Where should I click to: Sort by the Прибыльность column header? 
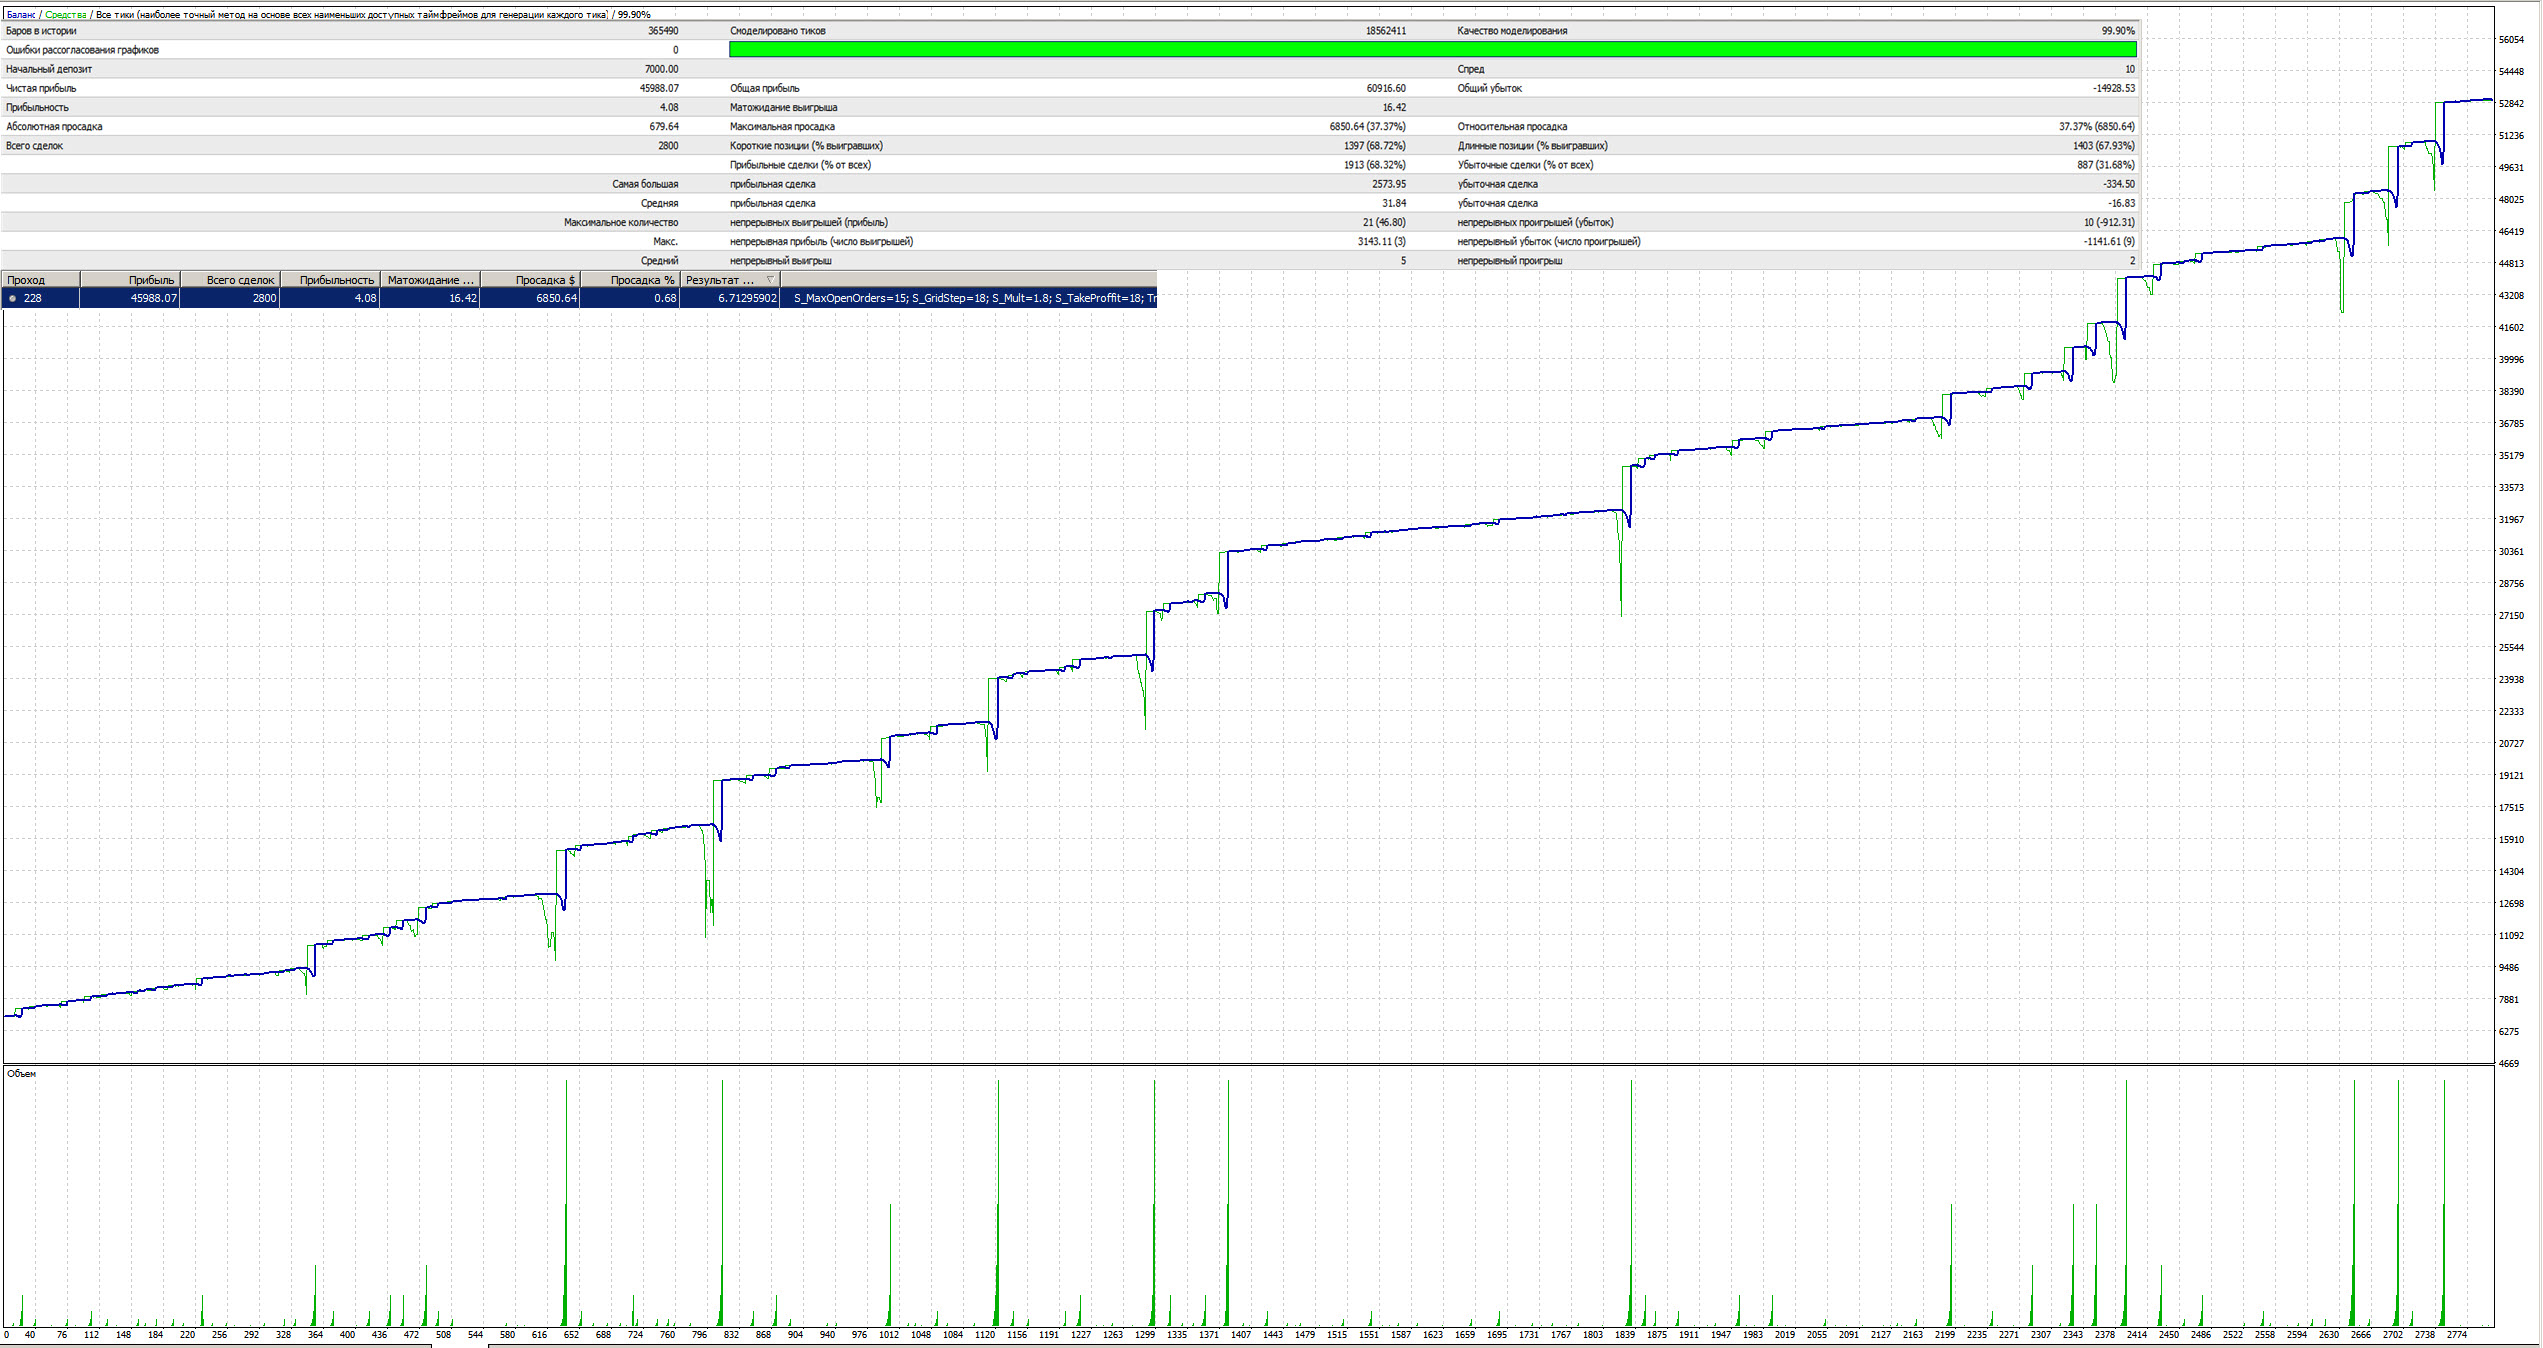click(330, 280)
